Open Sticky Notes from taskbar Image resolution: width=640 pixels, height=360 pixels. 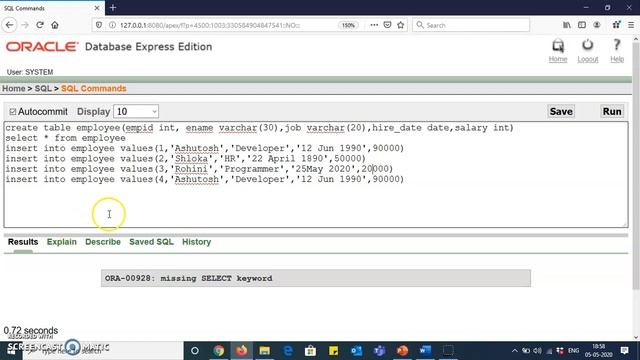point(333,350)
